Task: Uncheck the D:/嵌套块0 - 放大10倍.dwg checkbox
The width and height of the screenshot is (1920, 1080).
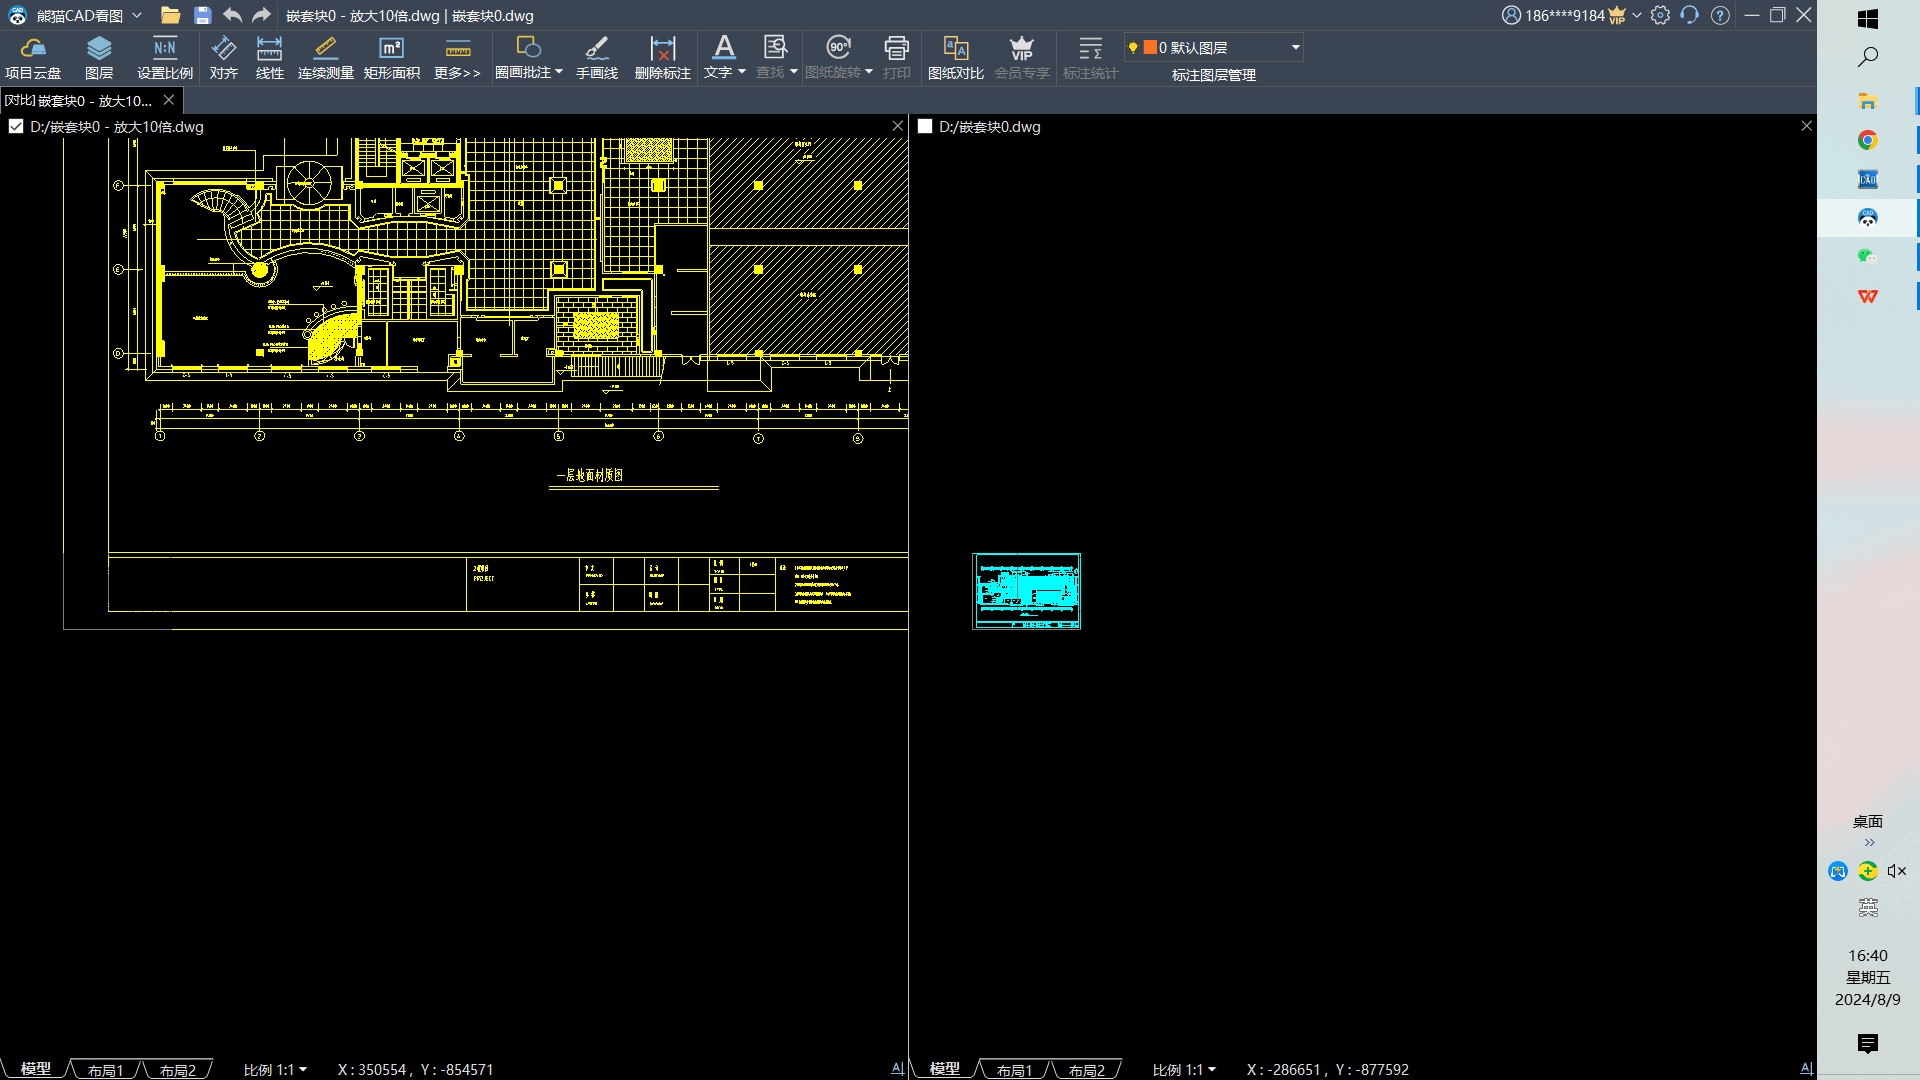Action: pyautogui.click(x=16, y=126)
